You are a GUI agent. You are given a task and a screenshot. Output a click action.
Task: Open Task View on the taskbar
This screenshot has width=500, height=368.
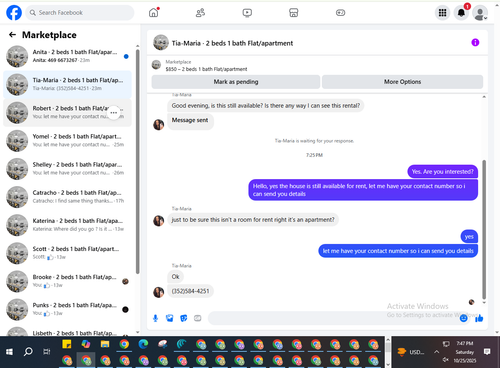[x=47, y=352]
